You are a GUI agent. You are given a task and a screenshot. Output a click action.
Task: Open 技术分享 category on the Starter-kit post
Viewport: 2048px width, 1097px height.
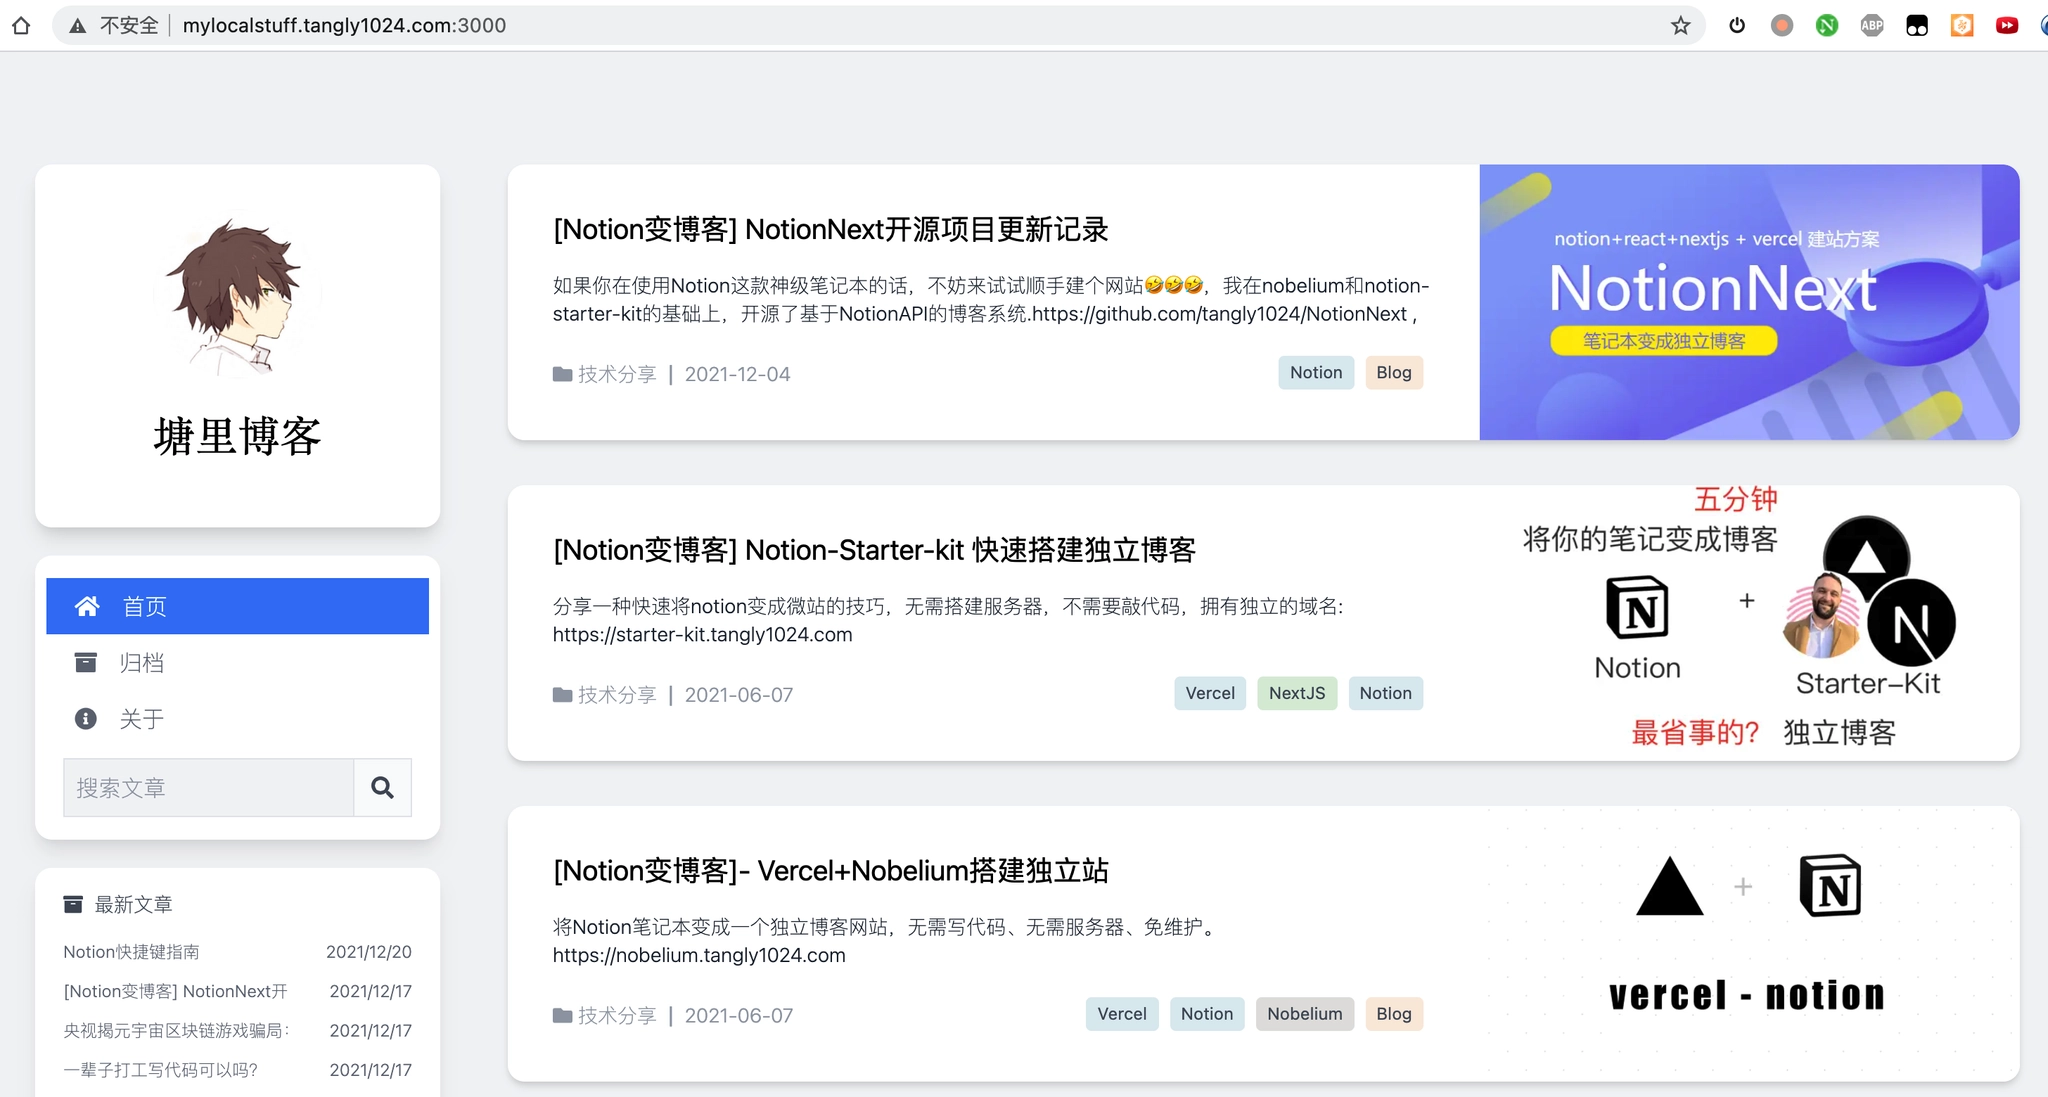pos(617,695)
